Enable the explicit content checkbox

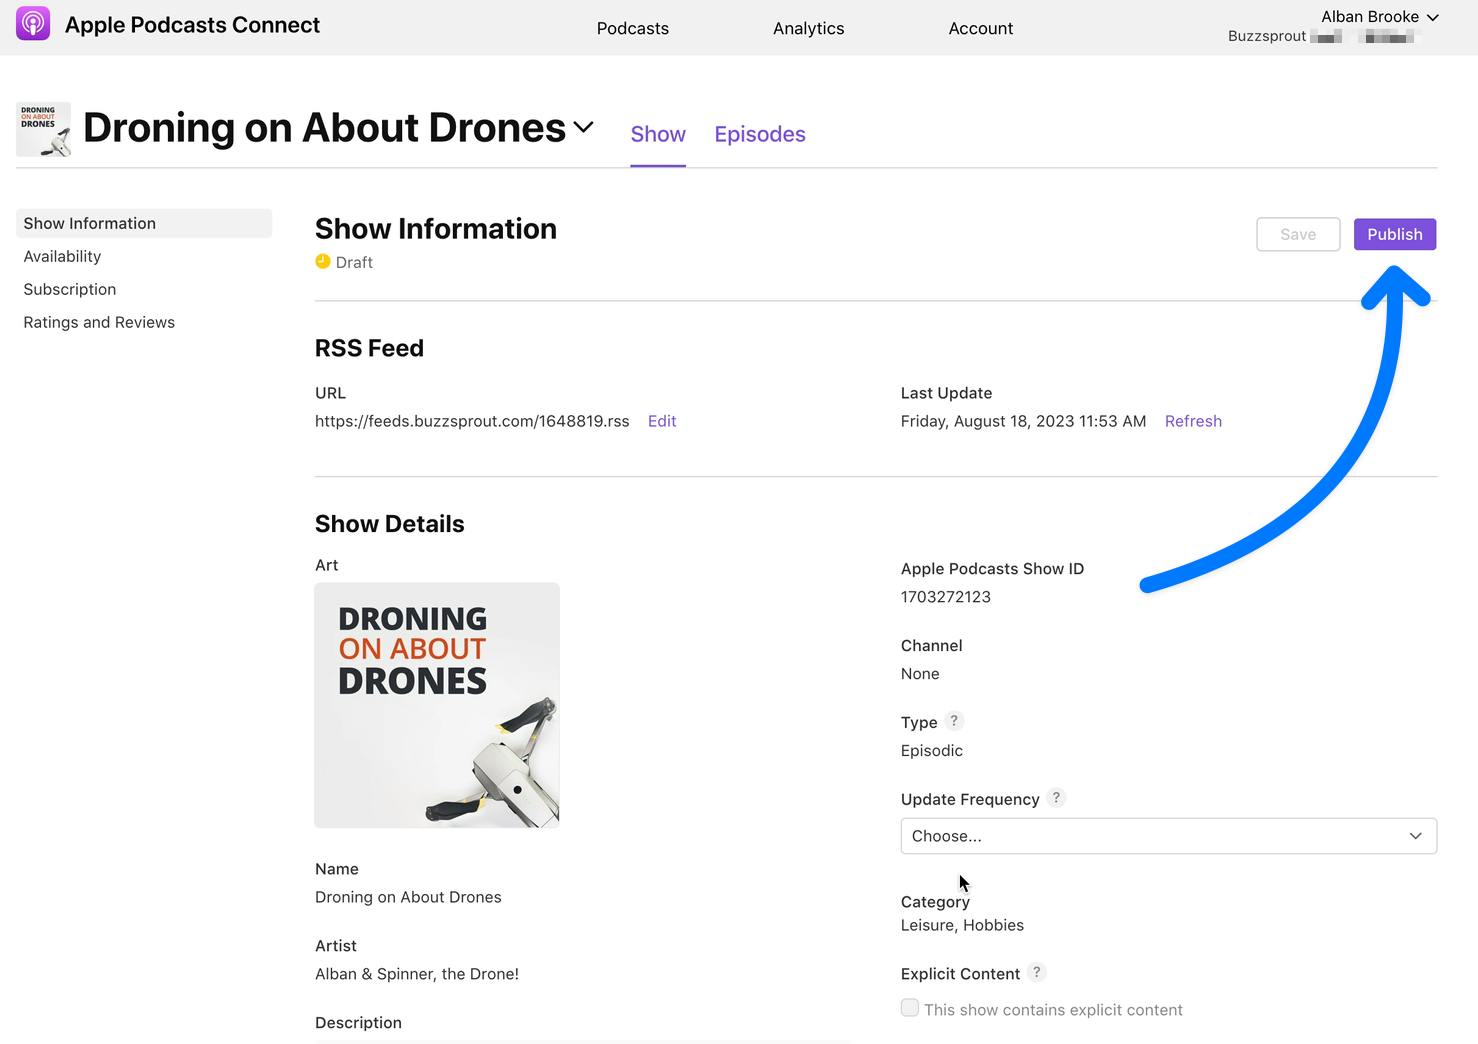point(909,1008)
